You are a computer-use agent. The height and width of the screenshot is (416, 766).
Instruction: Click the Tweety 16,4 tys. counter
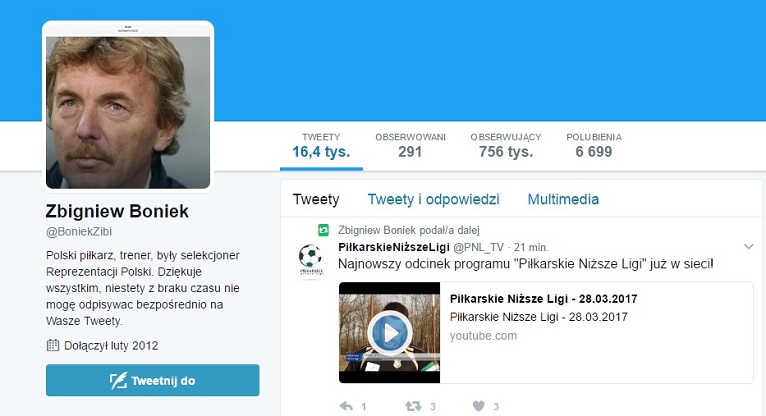[x=321, y=146]
